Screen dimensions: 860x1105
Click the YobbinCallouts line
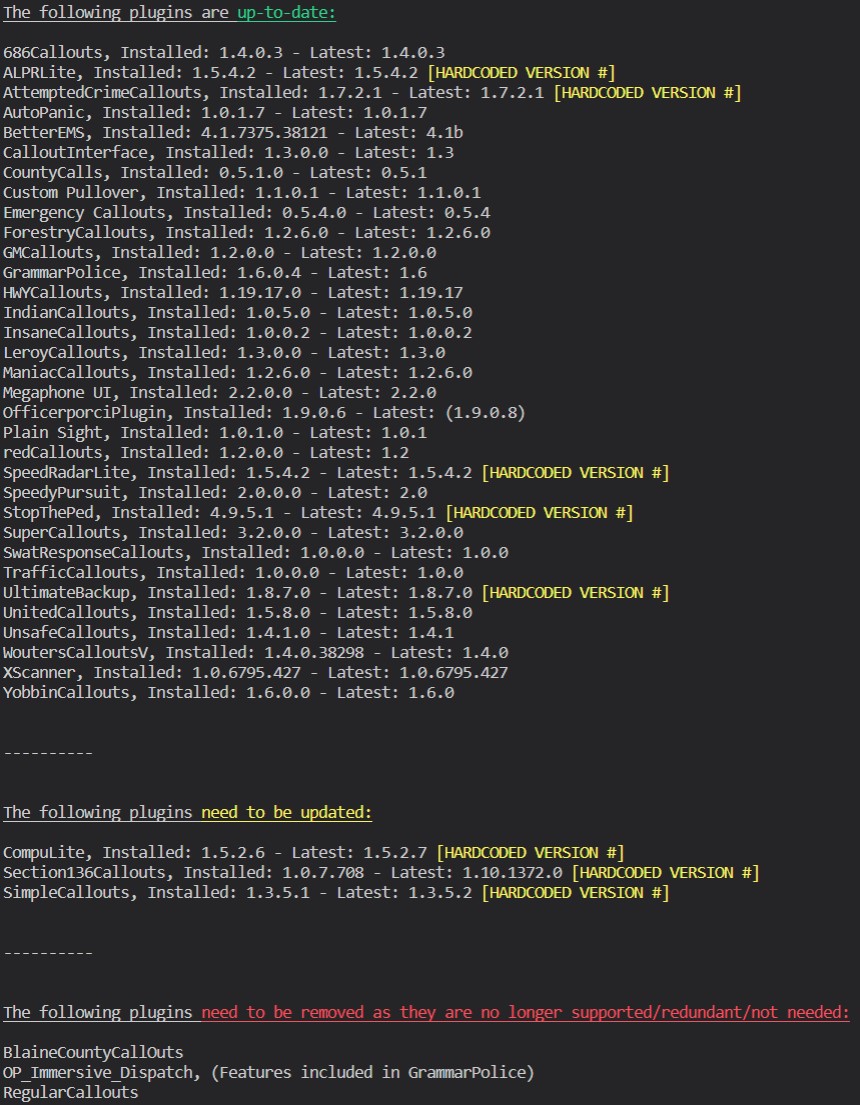pos(228,692)
